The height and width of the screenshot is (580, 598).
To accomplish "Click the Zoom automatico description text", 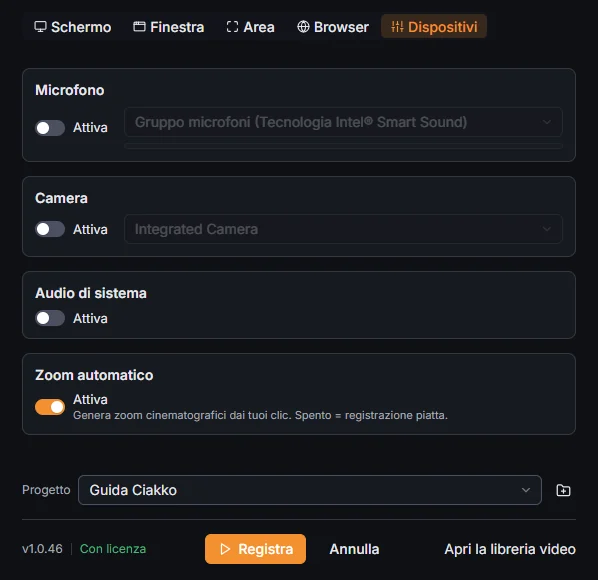I will pos(260,415).
